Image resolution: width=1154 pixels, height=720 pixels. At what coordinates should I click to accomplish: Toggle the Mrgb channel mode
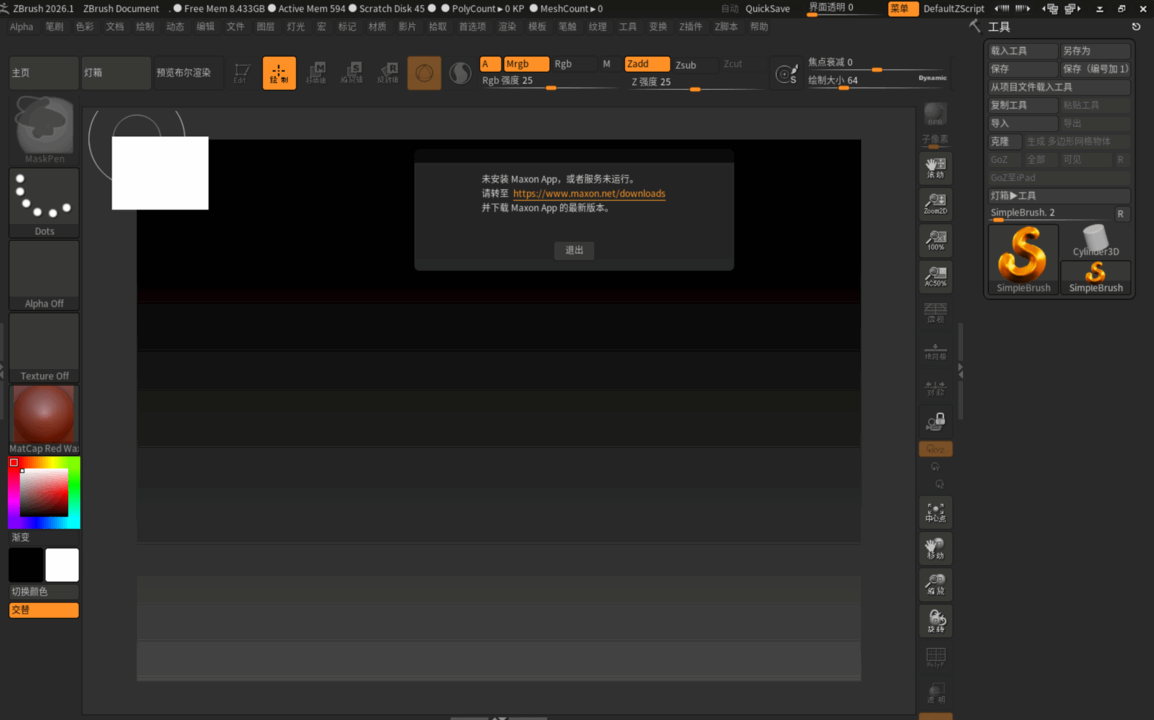tap(528, 62)
